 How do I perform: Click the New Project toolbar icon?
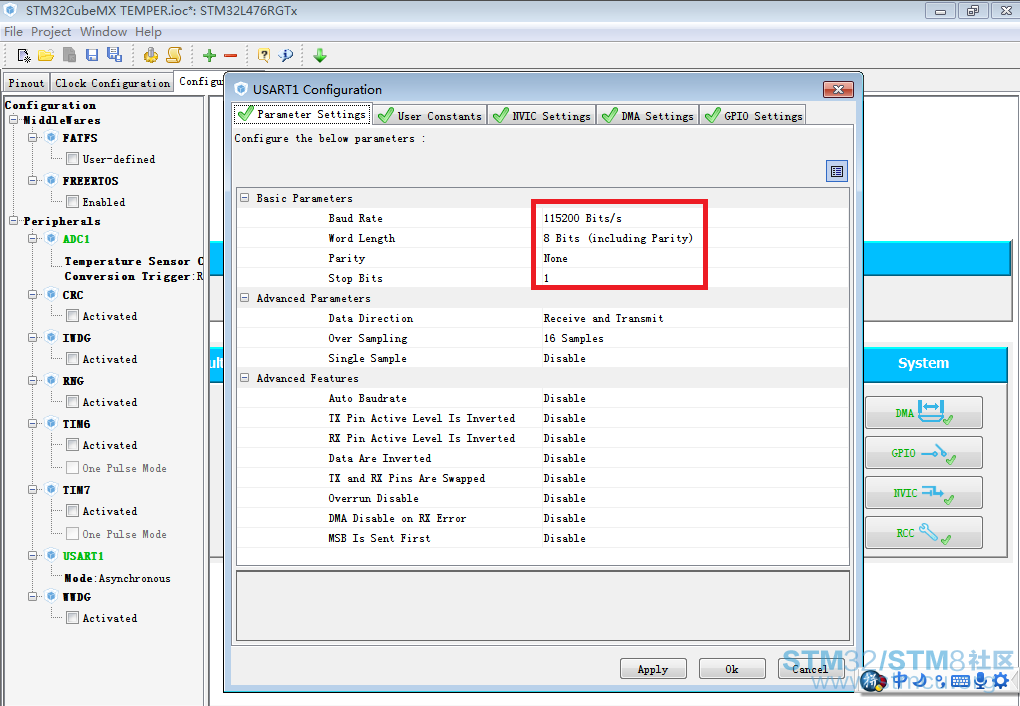[23, 55]
